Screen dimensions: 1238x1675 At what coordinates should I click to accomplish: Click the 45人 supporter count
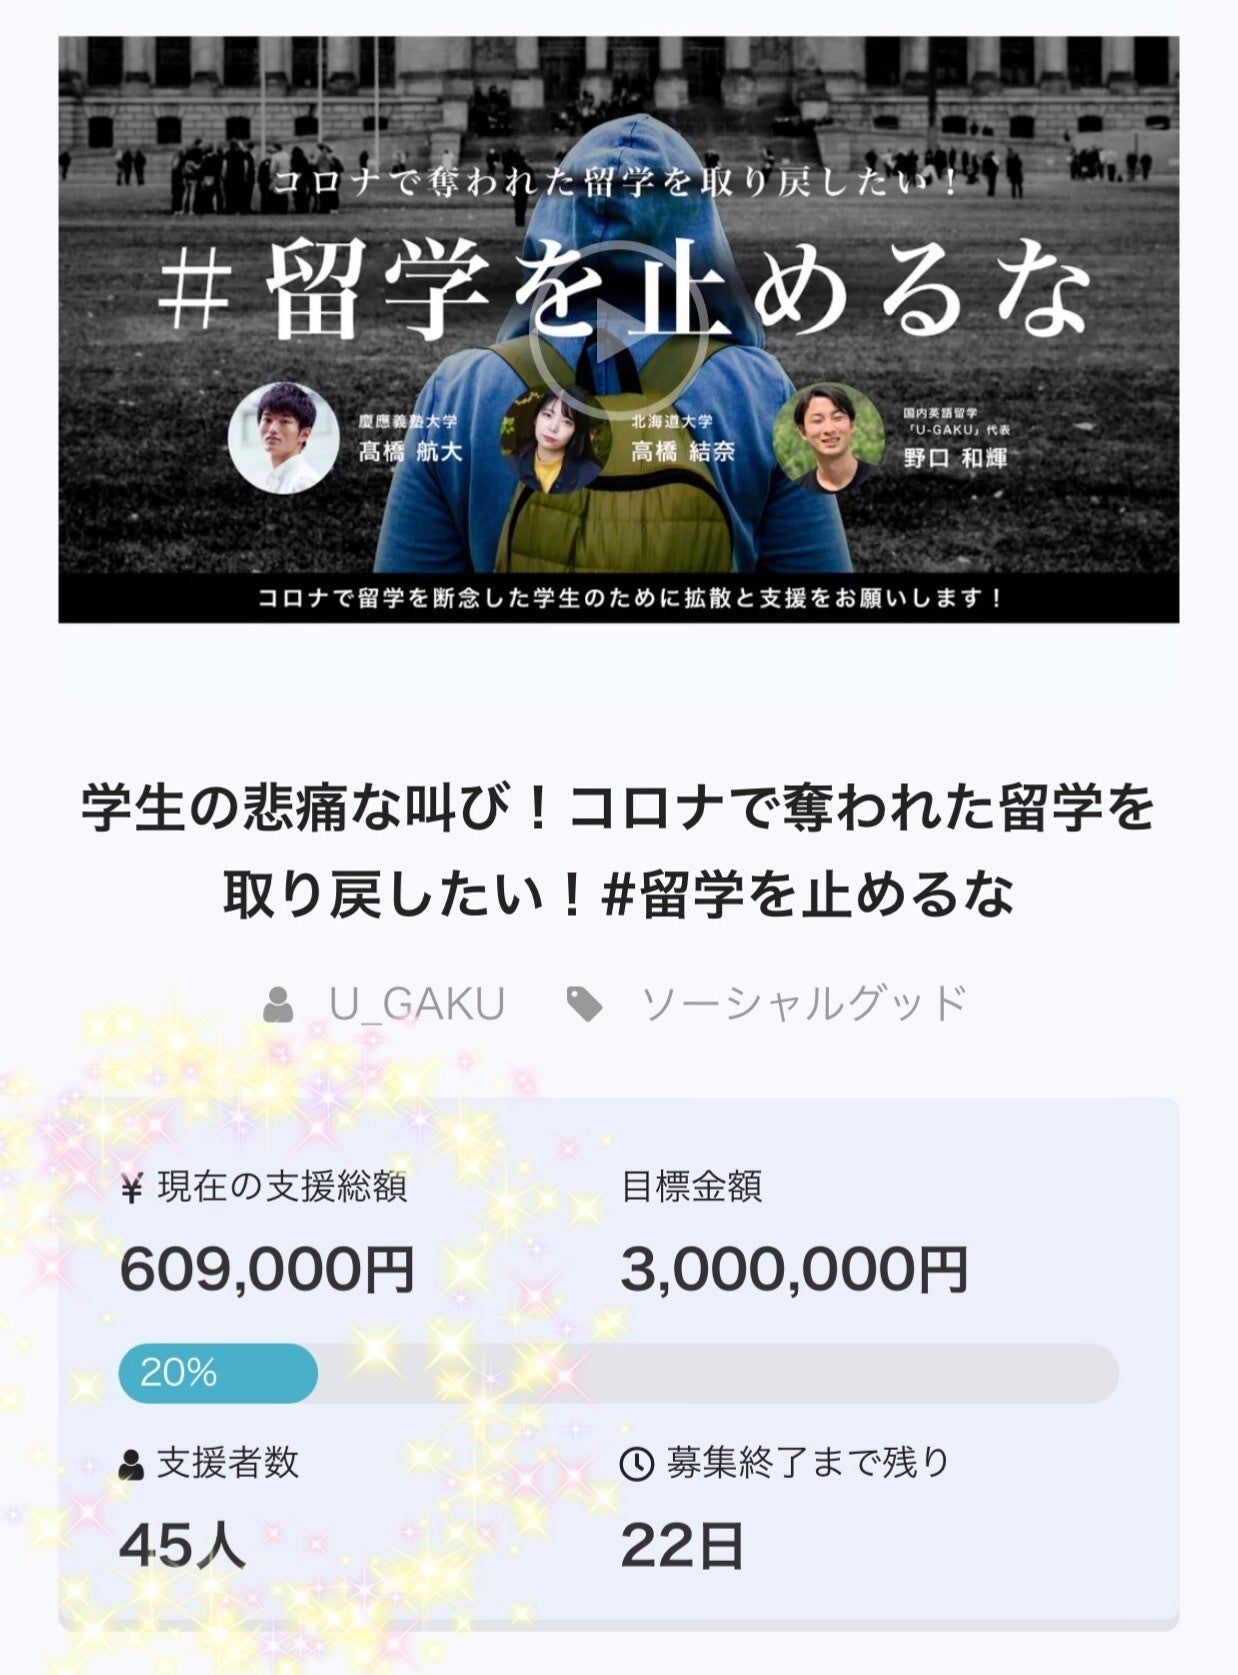pos(182,1546)
